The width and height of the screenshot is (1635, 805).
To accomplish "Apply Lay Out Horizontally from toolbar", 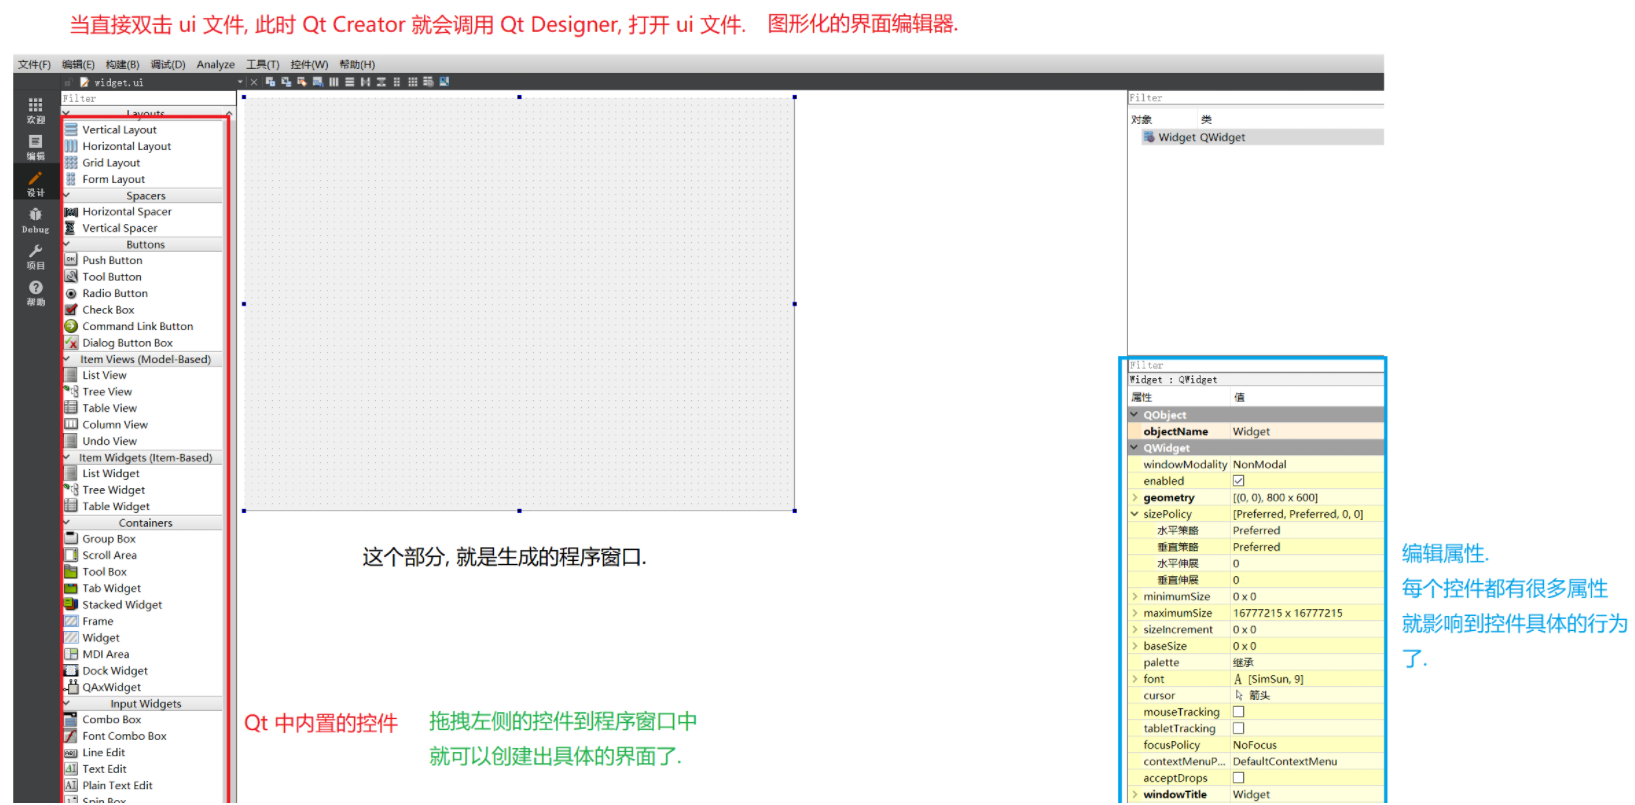I will click(x=334, y=82).
